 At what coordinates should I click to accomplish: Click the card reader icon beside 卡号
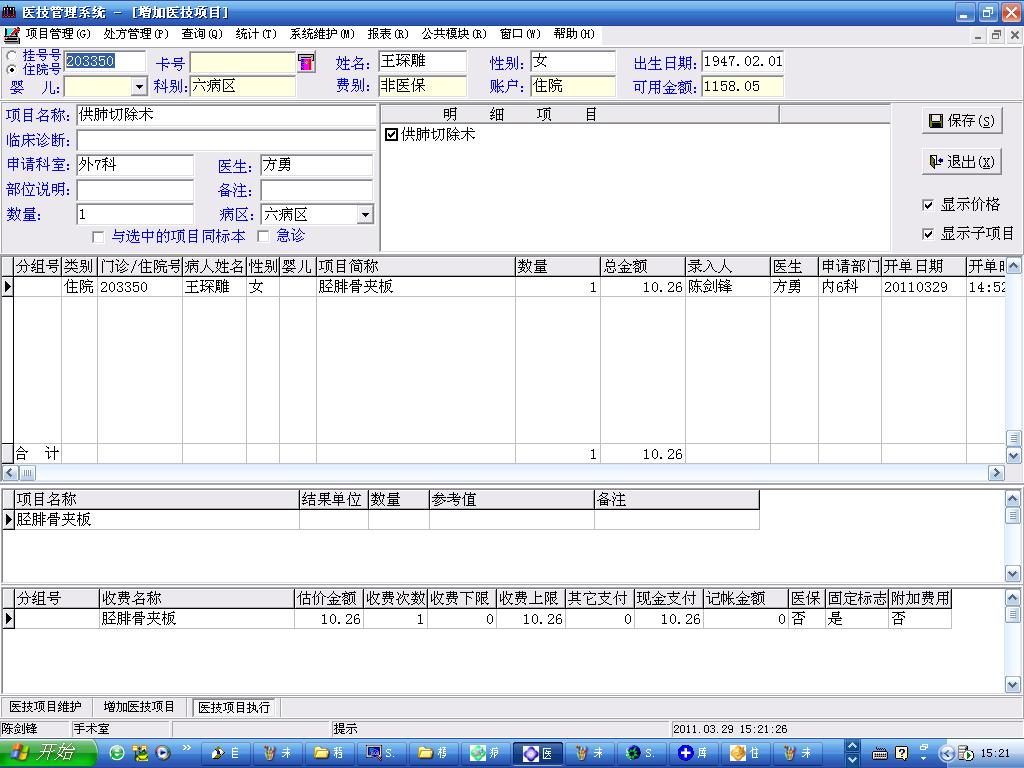(306, 62)
